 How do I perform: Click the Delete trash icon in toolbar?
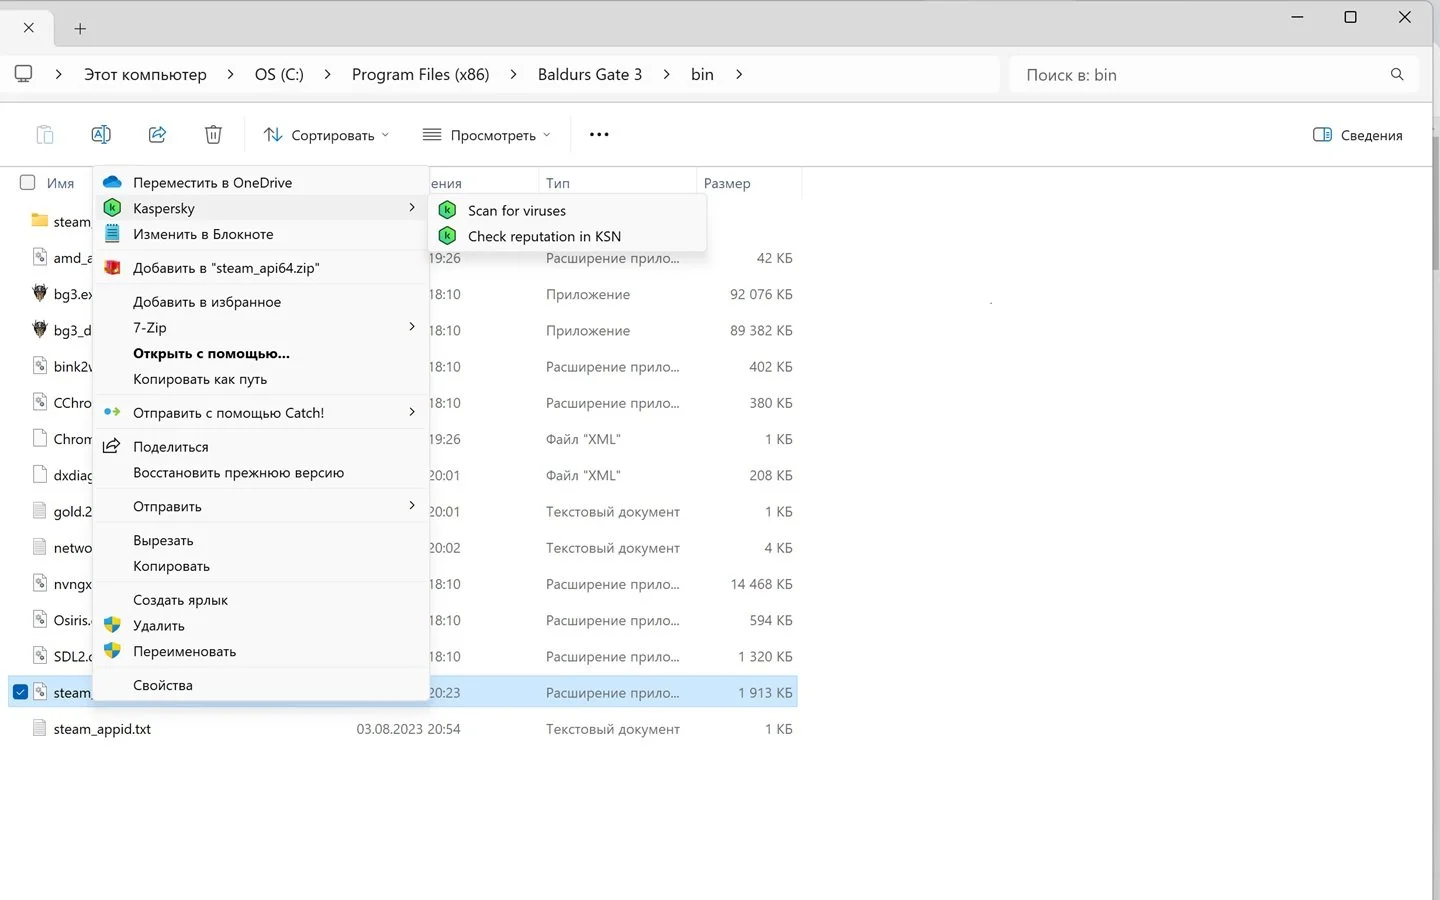pos(213,134)
